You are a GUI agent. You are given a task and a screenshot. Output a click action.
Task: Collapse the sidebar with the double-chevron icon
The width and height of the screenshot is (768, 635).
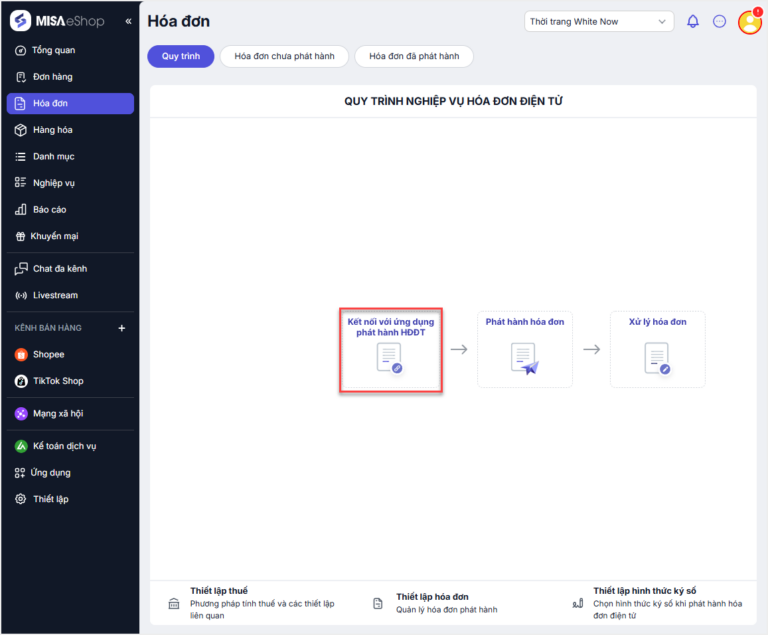[x=128, y=21]
